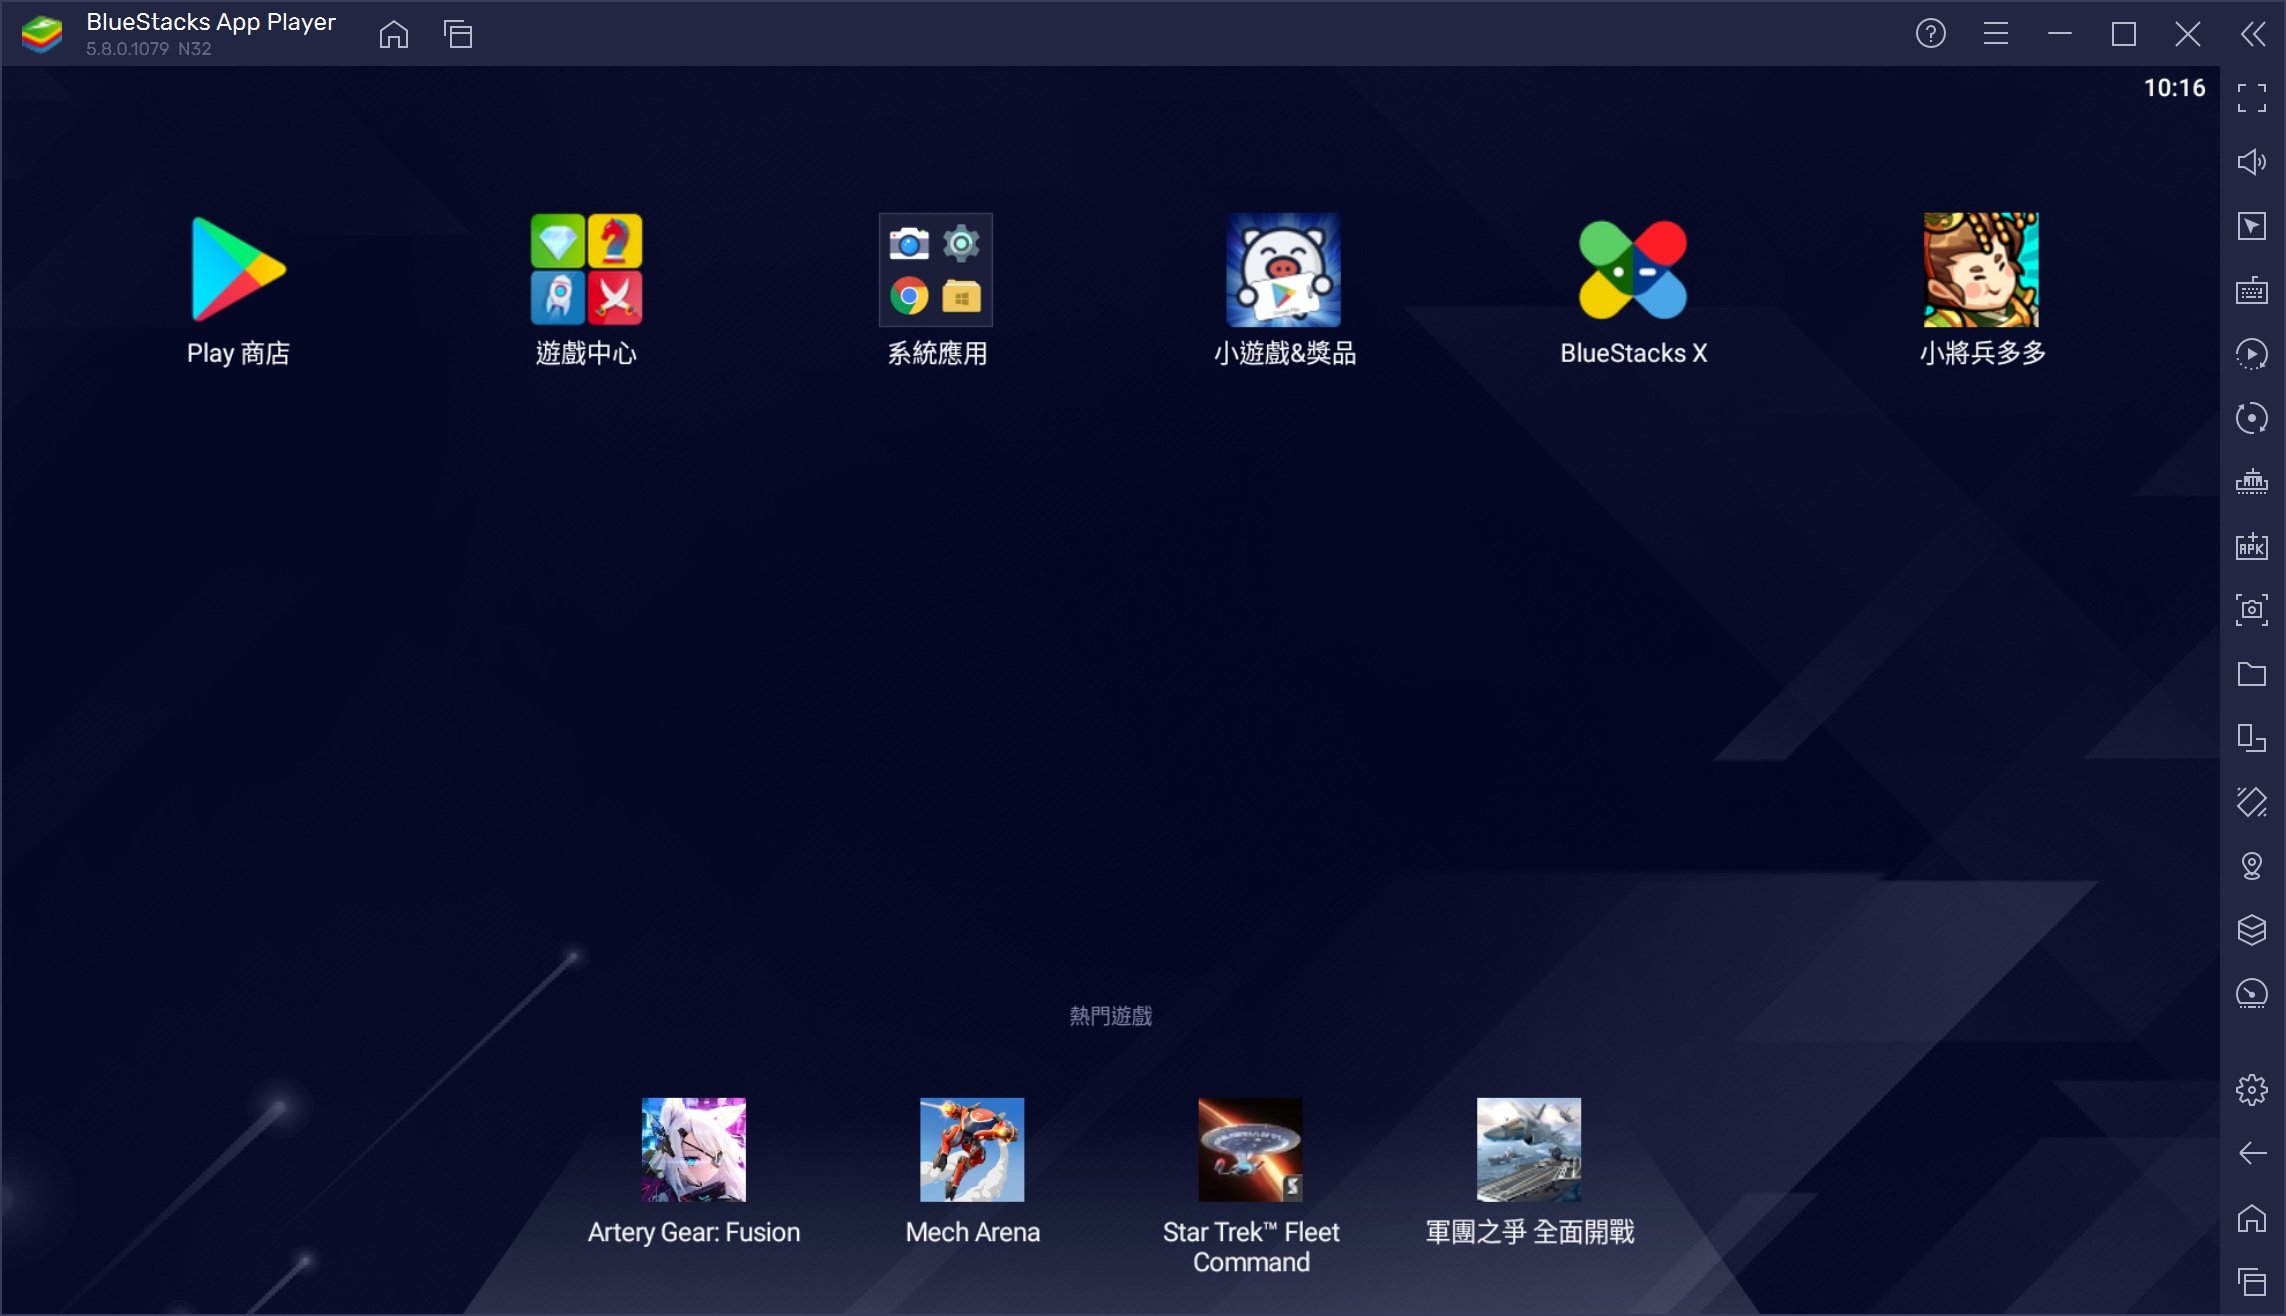Open the media folder icon in sidebar
Screen dimensions: 2286x1316
pos(2252,674)
